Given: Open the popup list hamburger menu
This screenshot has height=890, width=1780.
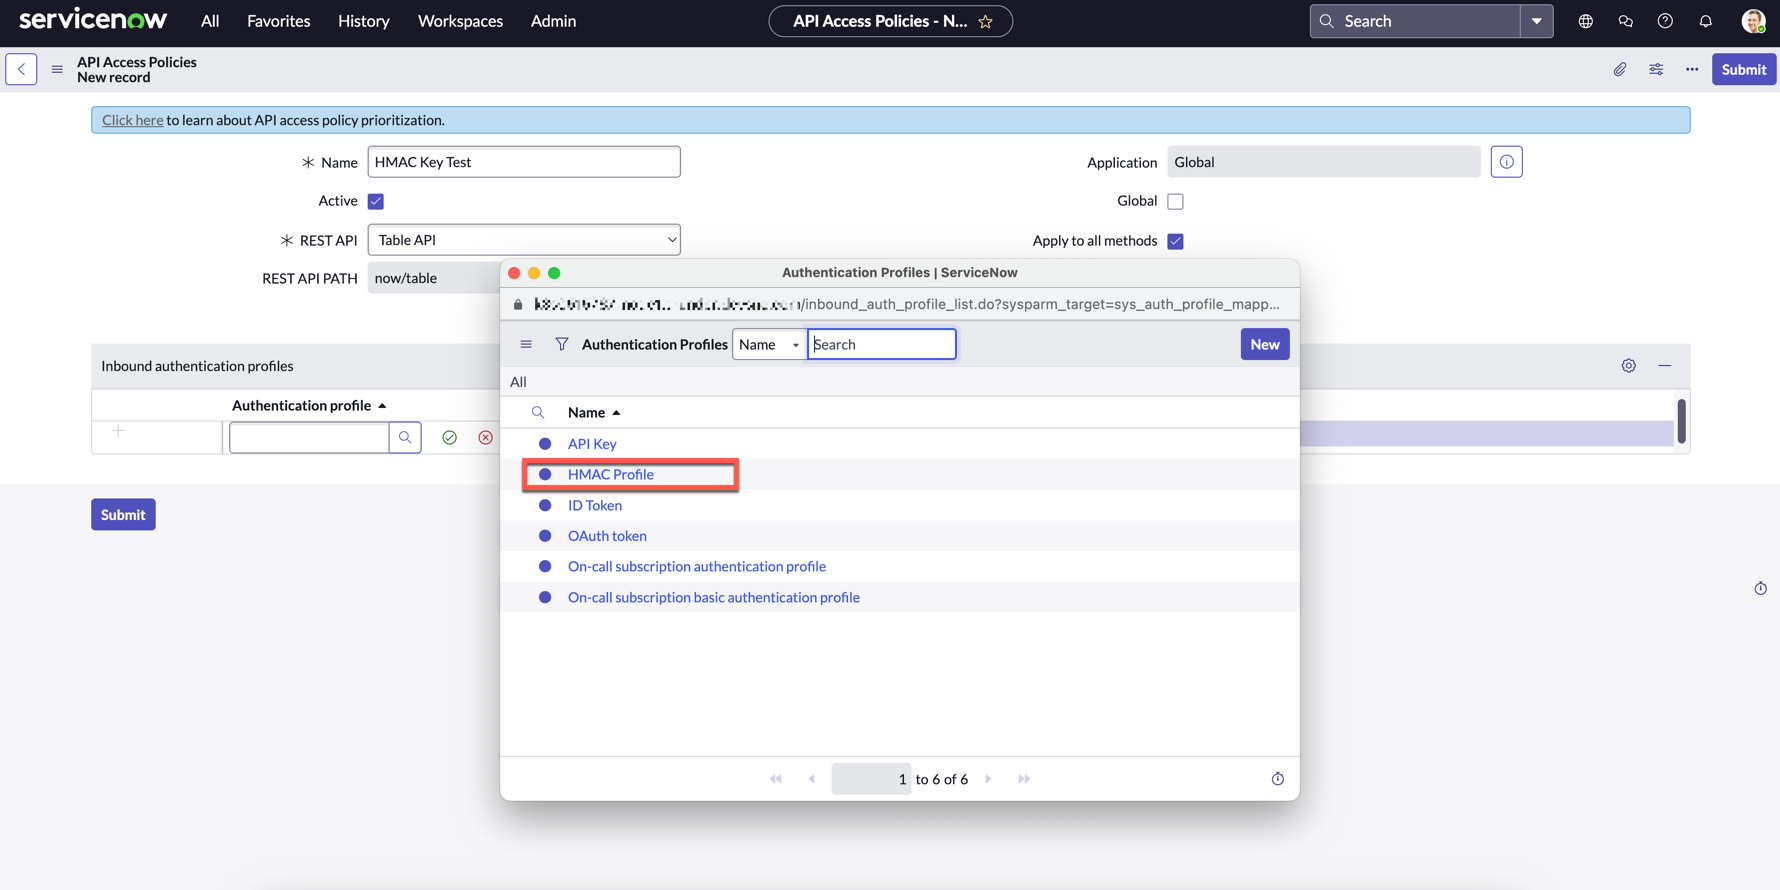Looking at the screenshot, I should pos(526,344).
